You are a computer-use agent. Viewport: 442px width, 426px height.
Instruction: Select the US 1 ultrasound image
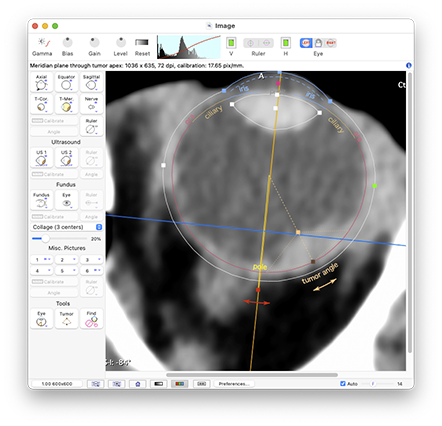coord(41,158)
